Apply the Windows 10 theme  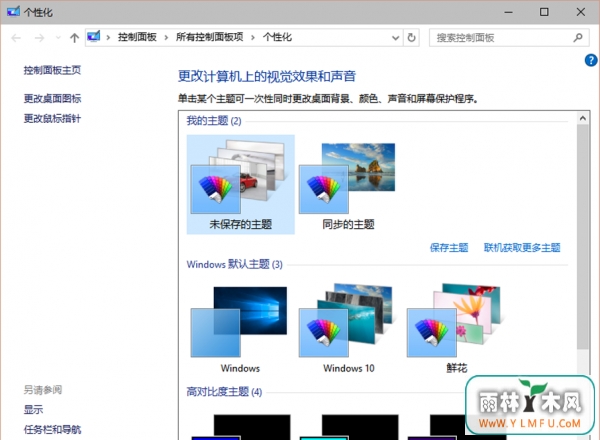pos(349,329)
